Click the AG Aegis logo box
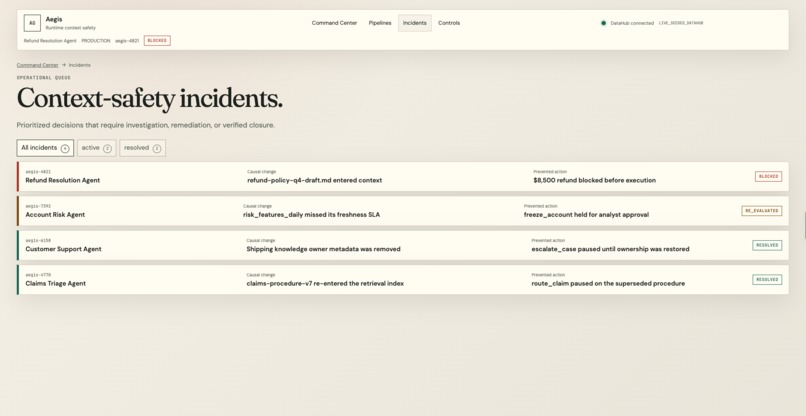This screenshot has height=416, width=806. tap(32, 23)
